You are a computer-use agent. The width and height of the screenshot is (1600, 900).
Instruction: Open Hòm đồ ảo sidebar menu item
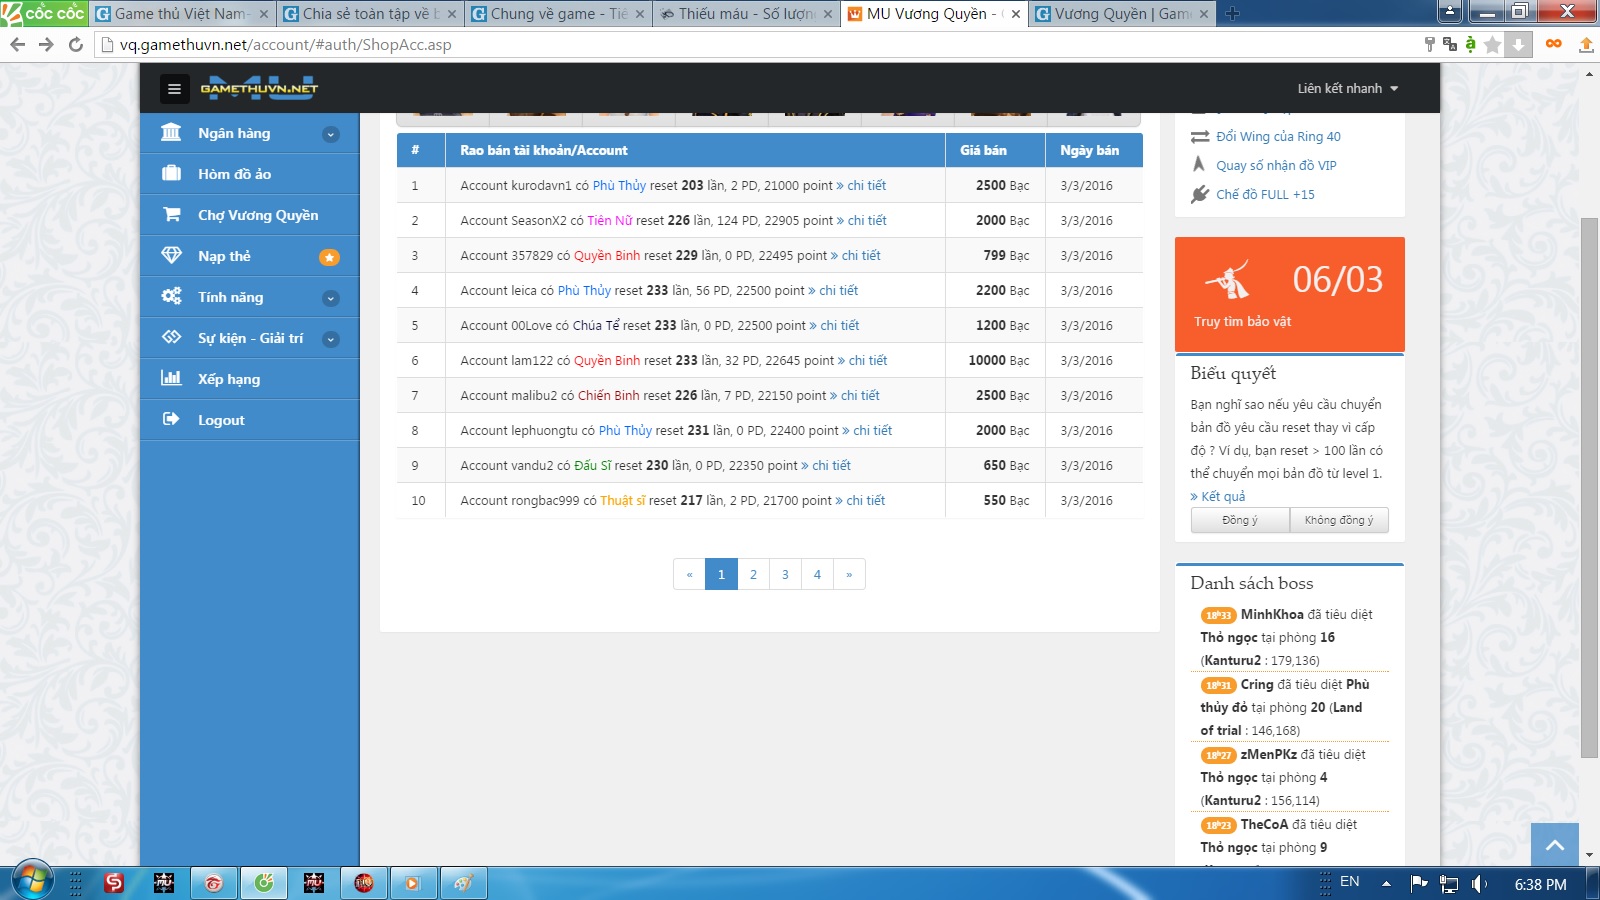pyautogui.click(x=234, y=174)
